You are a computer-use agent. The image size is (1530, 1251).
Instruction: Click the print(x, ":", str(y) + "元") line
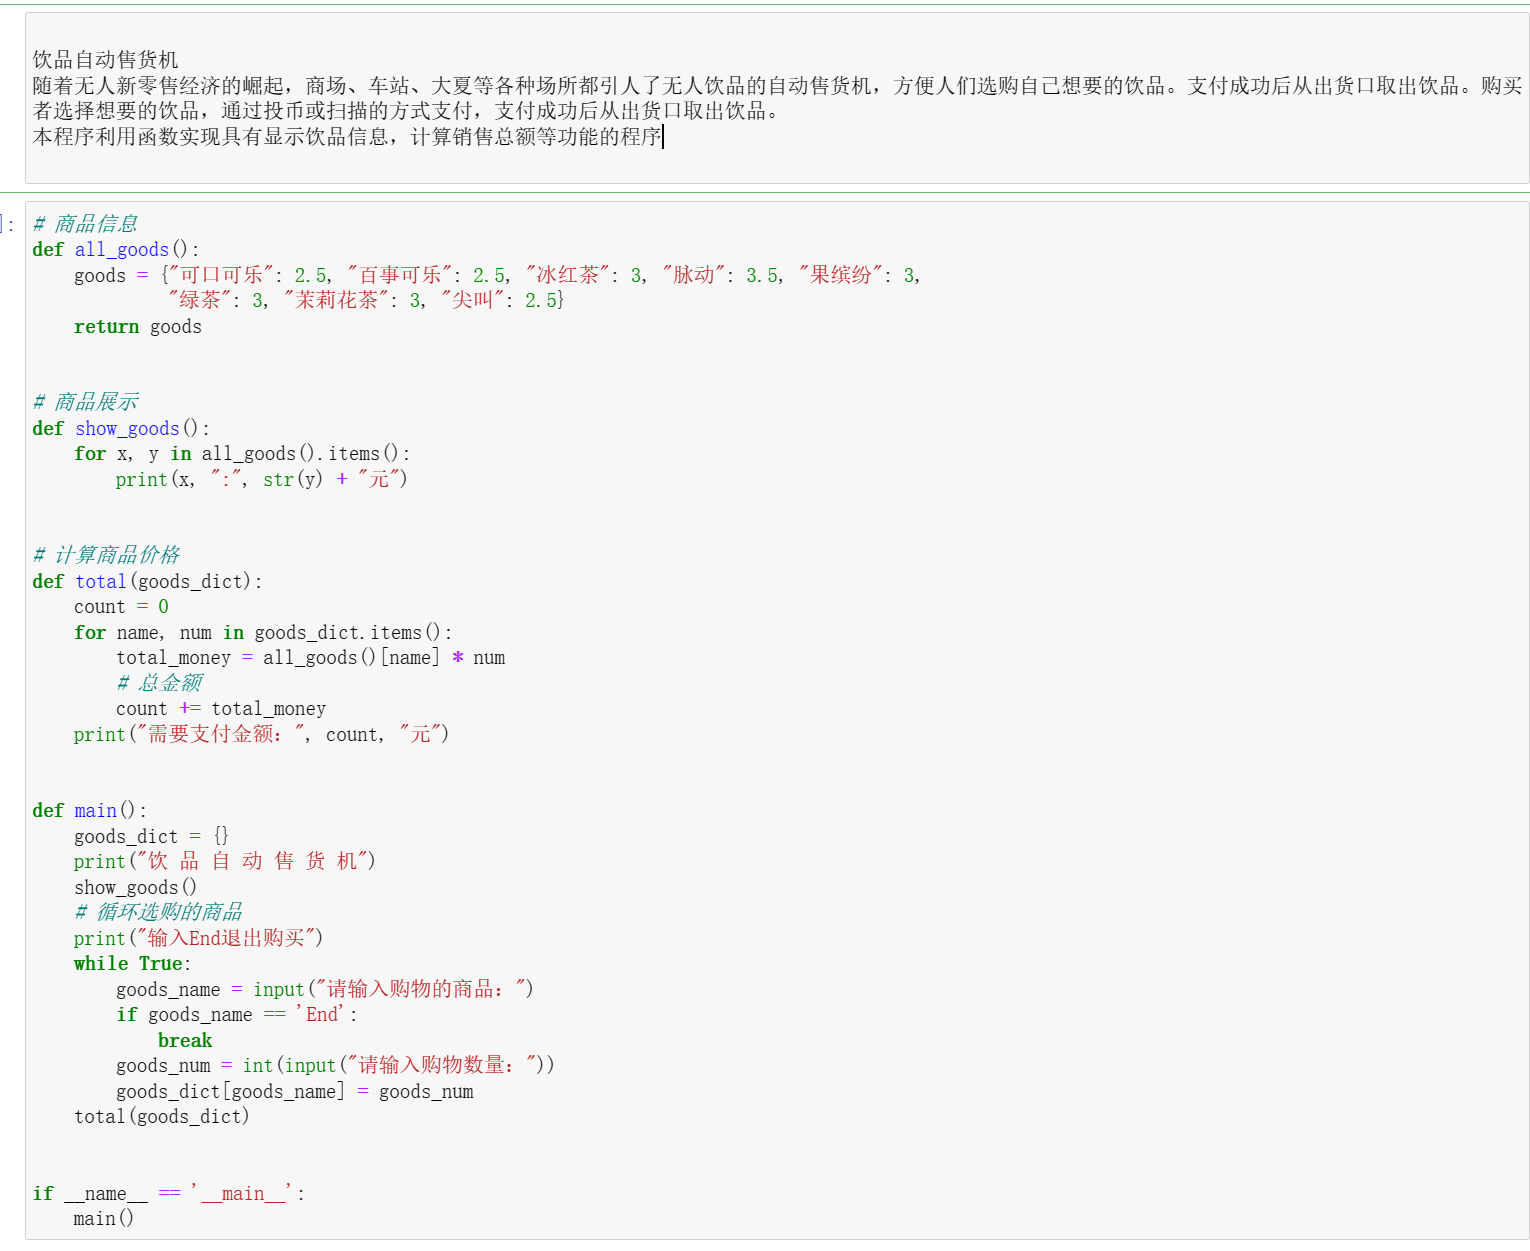pyautogui.click(x=261, y=479)
